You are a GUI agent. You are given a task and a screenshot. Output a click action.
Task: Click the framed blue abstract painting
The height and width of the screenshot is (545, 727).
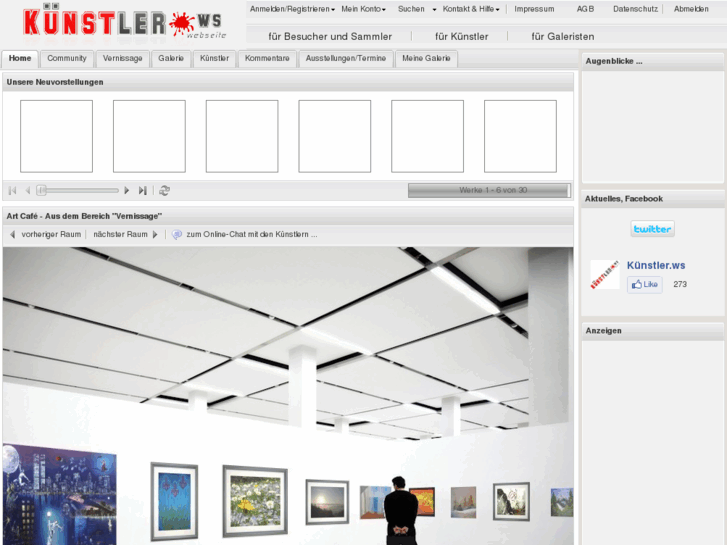click(174, 501)
